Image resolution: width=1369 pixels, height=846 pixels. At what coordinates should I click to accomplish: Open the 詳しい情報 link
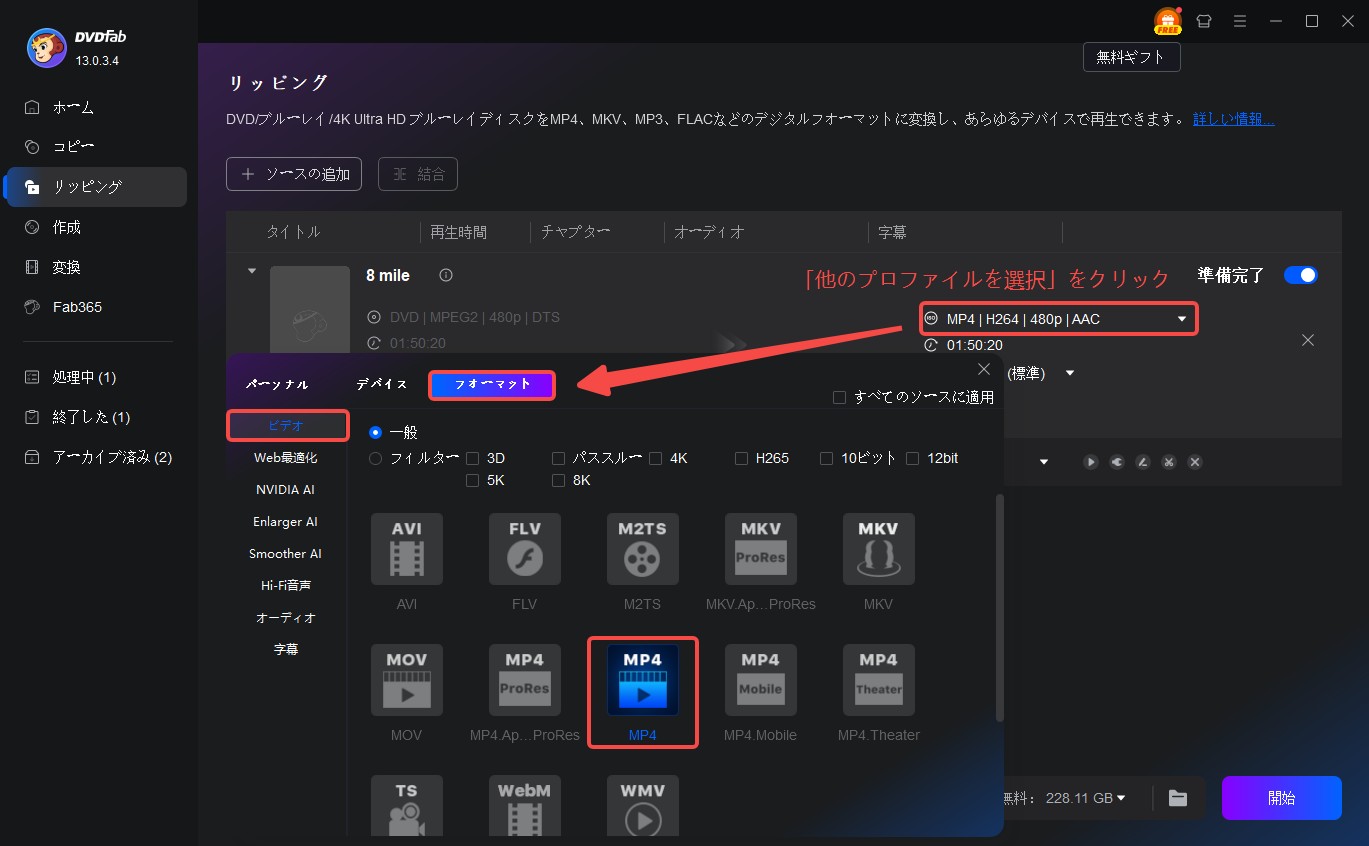(x=1233, y=119)
